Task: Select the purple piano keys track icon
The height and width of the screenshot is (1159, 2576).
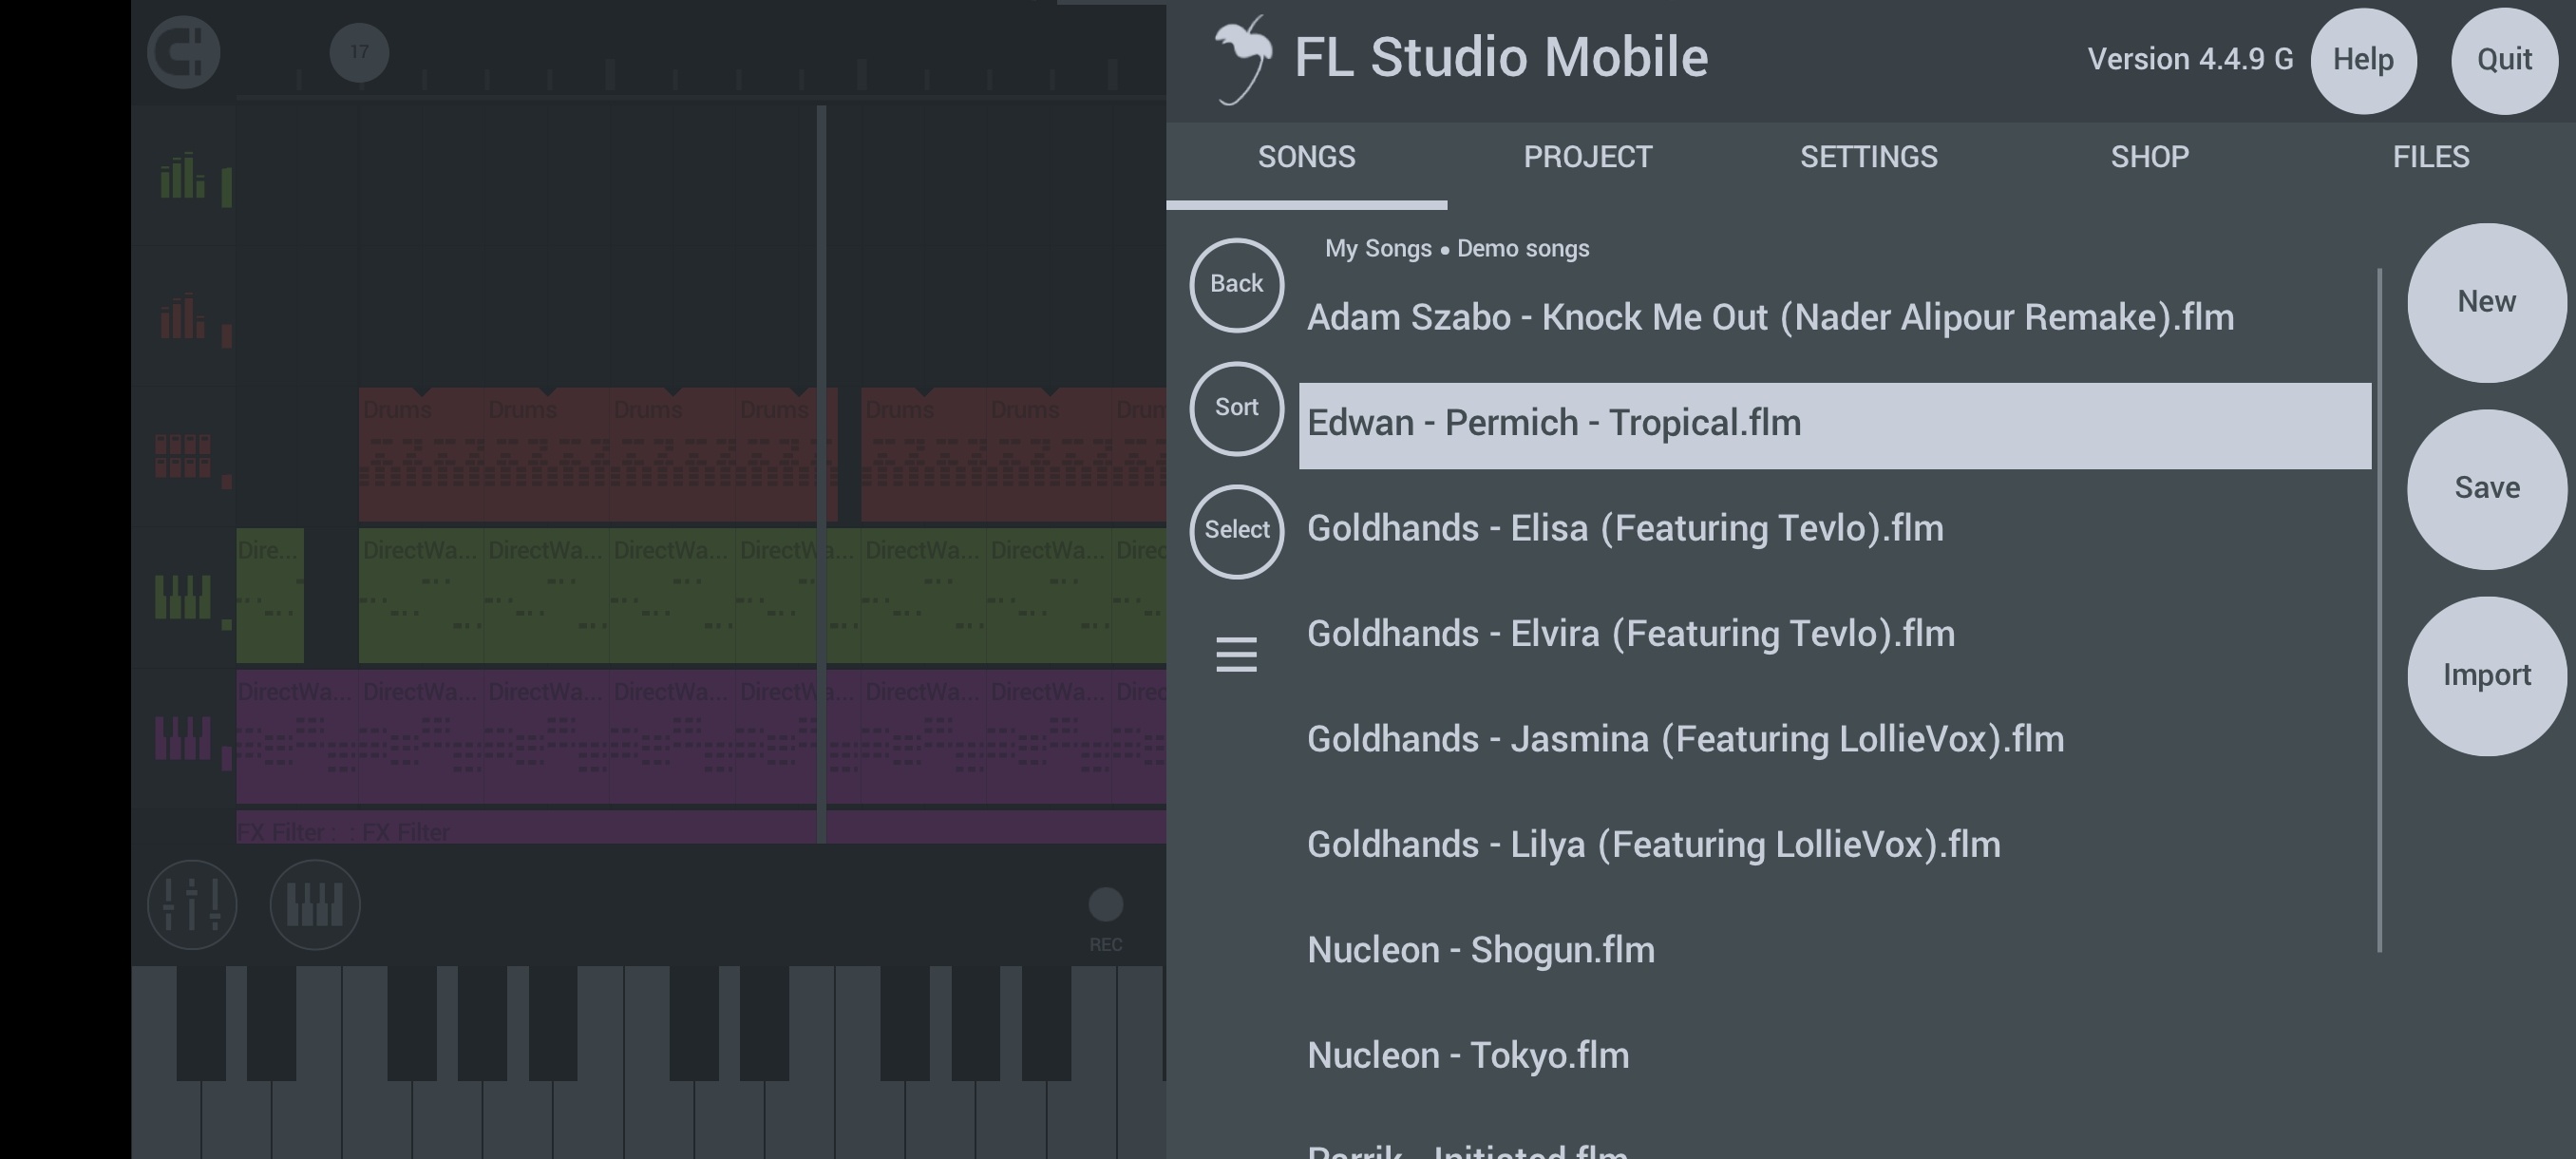Action: (181, 740)
